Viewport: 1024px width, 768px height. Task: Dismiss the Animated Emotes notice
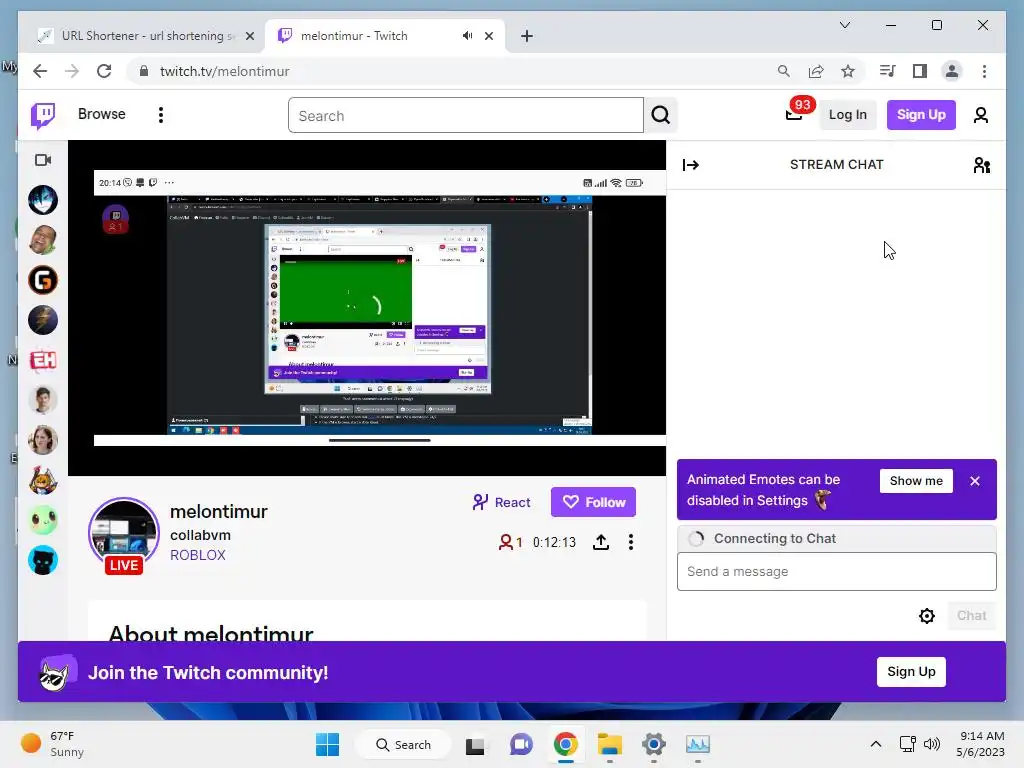(x=974, y=481)
